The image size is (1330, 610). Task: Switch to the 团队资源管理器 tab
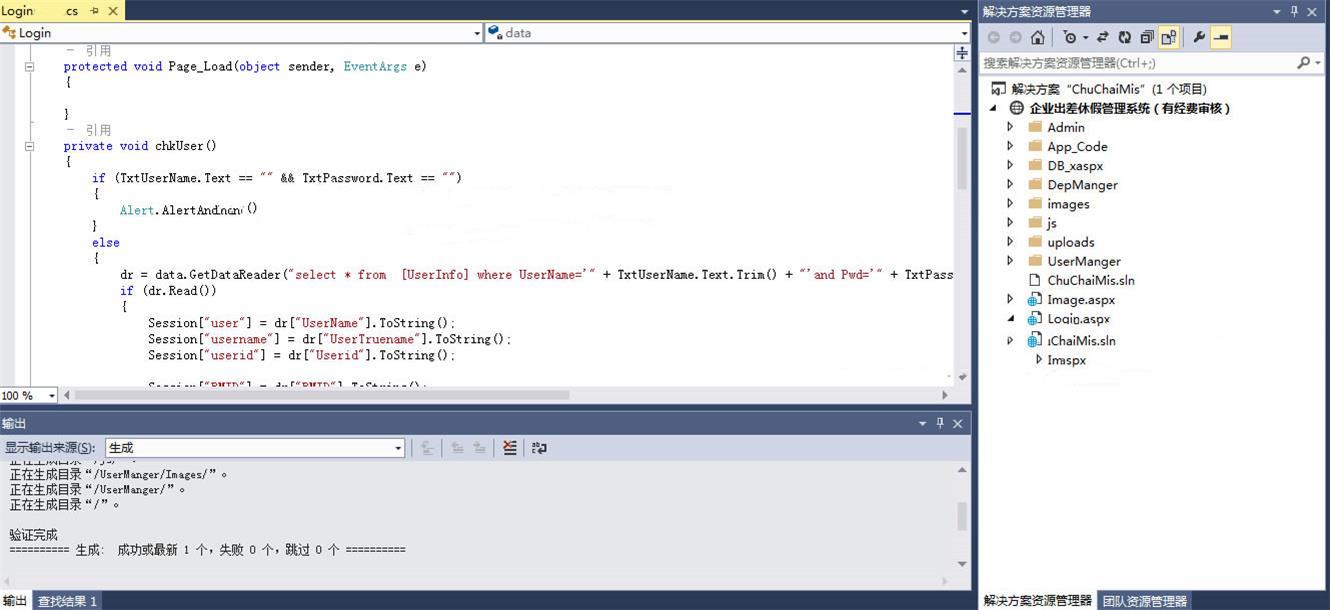click(1144, 601)
